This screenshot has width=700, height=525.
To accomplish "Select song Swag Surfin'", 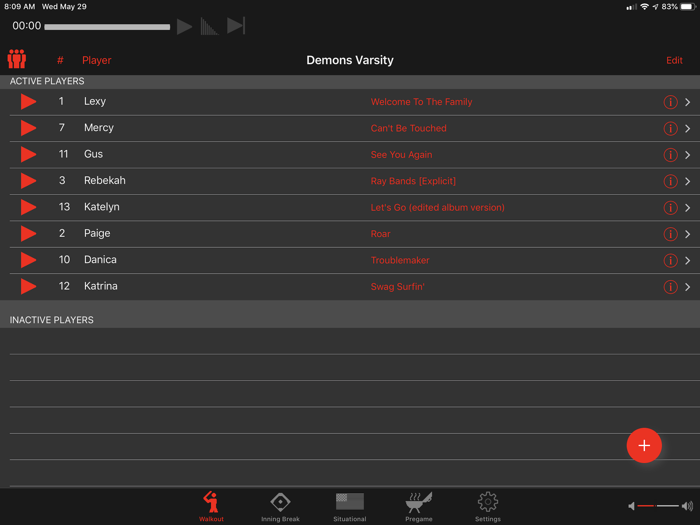I will pos(397,286).
